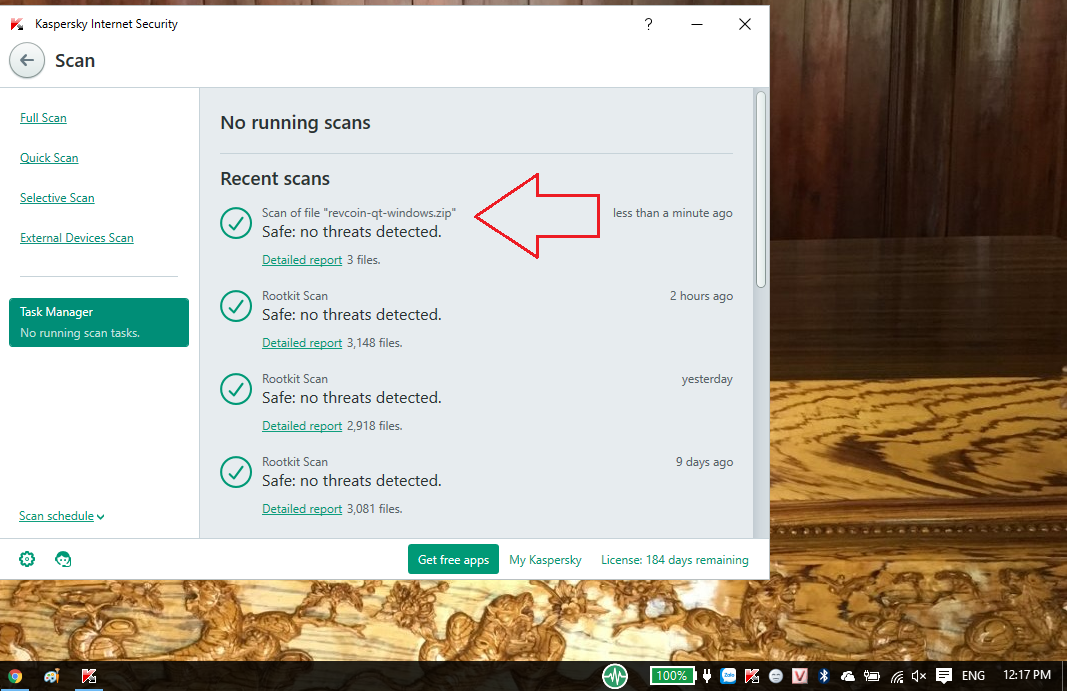This screenshot has width=1067, height=691.
Task: Click the '2 hours ago' timestamp
Action: pos(701,296)
